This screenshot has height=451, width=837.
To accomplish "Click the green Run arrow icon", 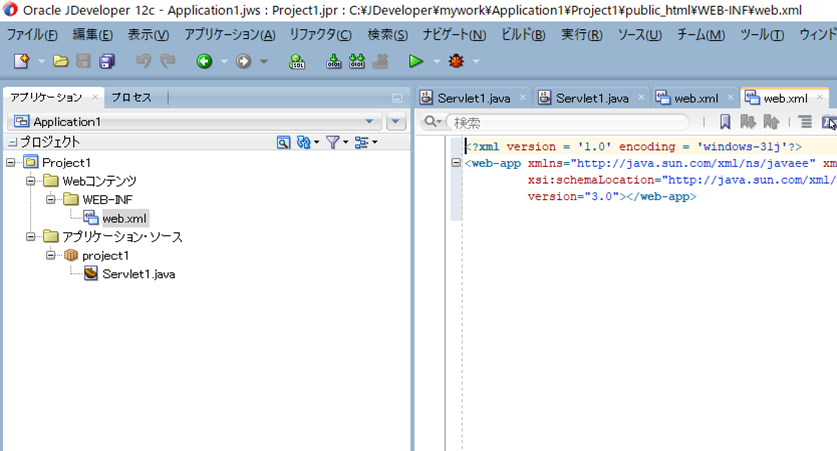I will pyautogui.click(x=416, y=62).
